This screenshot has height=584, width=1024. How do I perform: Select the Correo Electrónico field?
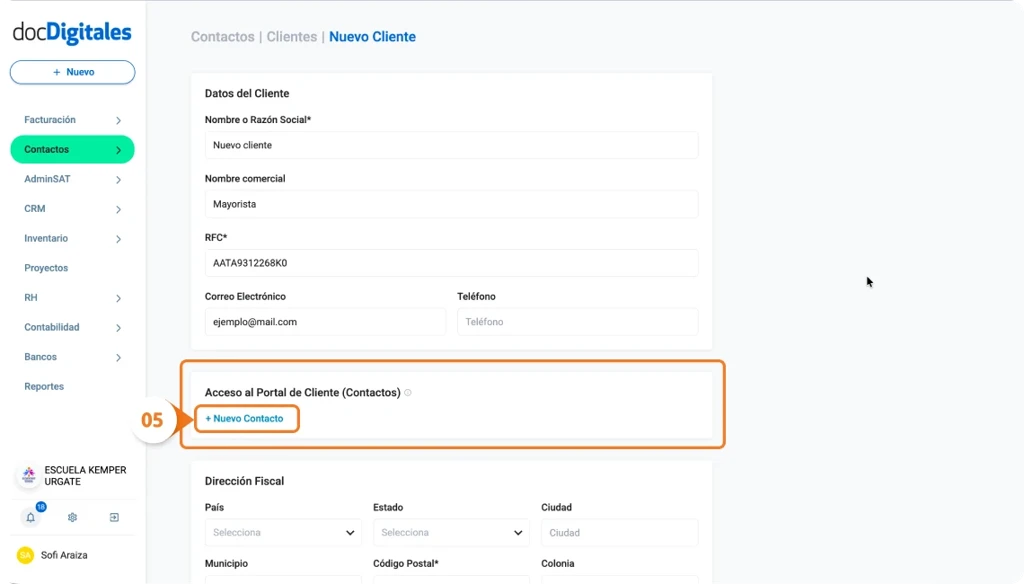[325, 321]
